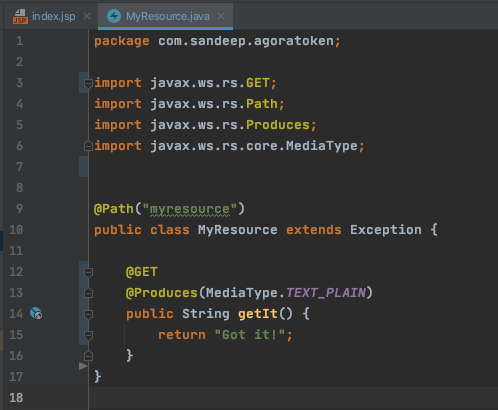The image size is (498, 410).
Task: Open the REST endpoint gutter icon on line 14
Action: click(36, 313)
